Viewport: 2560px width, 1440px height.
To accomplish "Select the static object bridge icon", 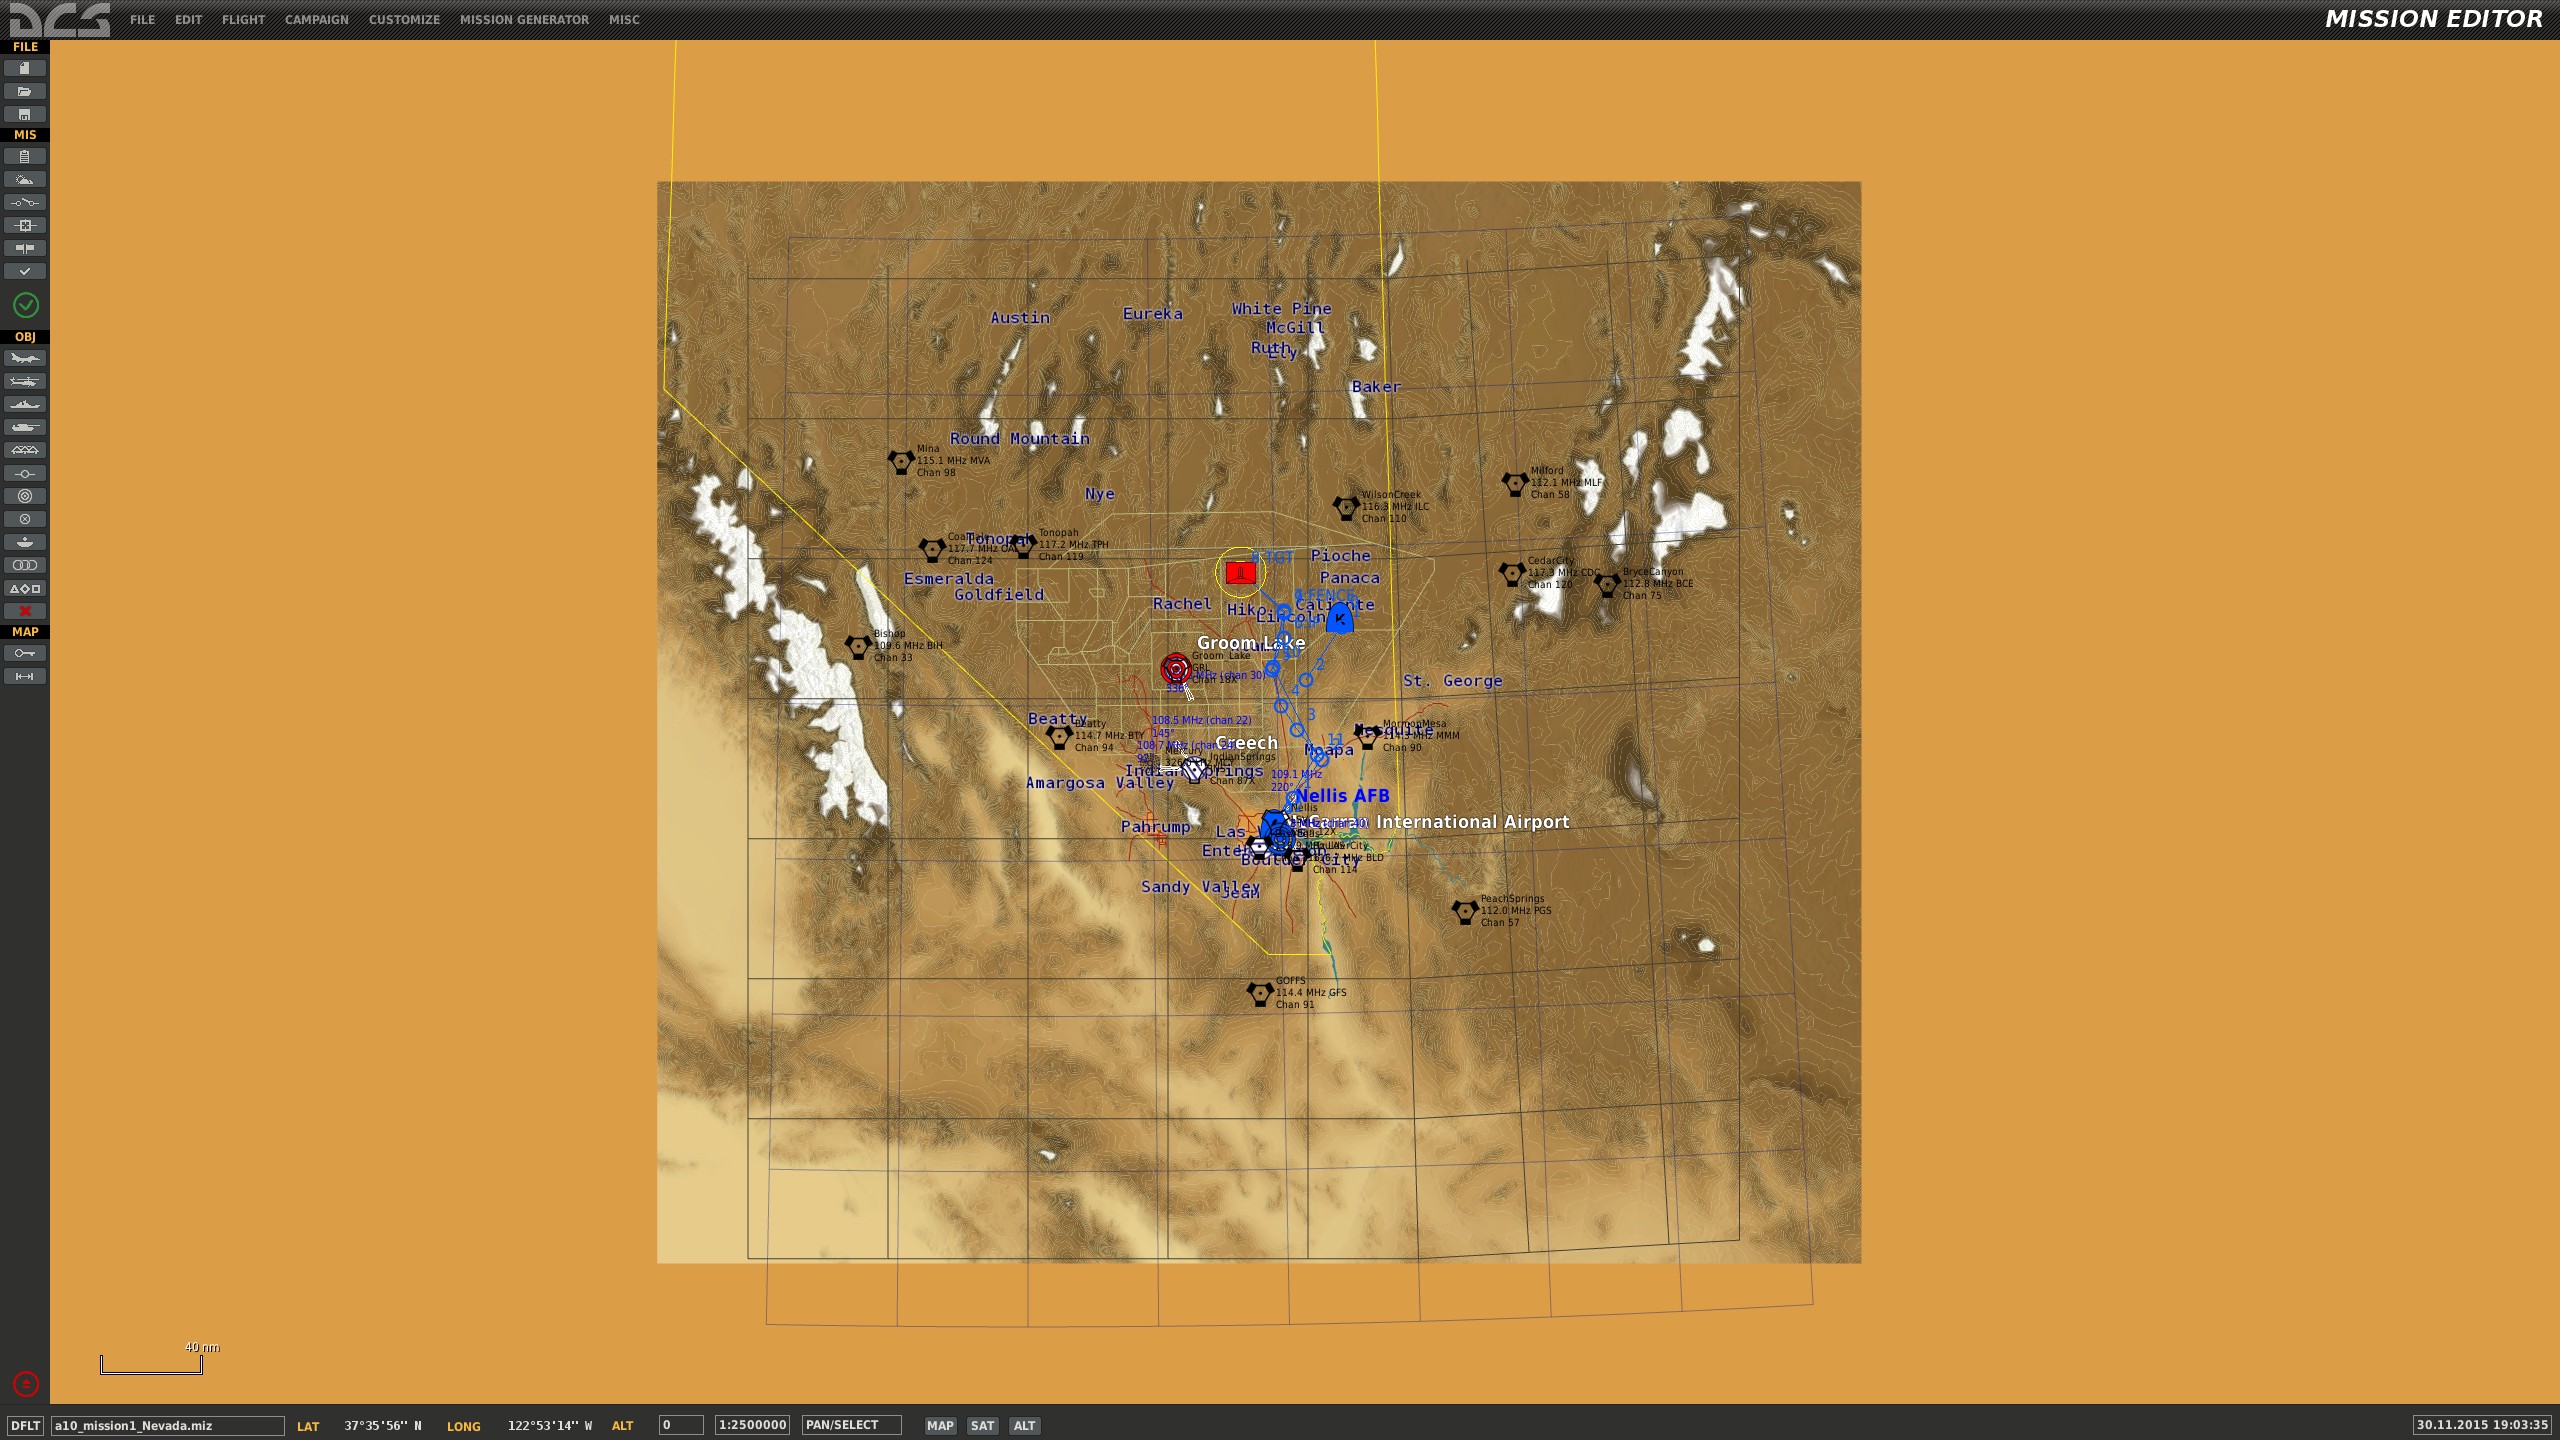I will click(25, 450).
